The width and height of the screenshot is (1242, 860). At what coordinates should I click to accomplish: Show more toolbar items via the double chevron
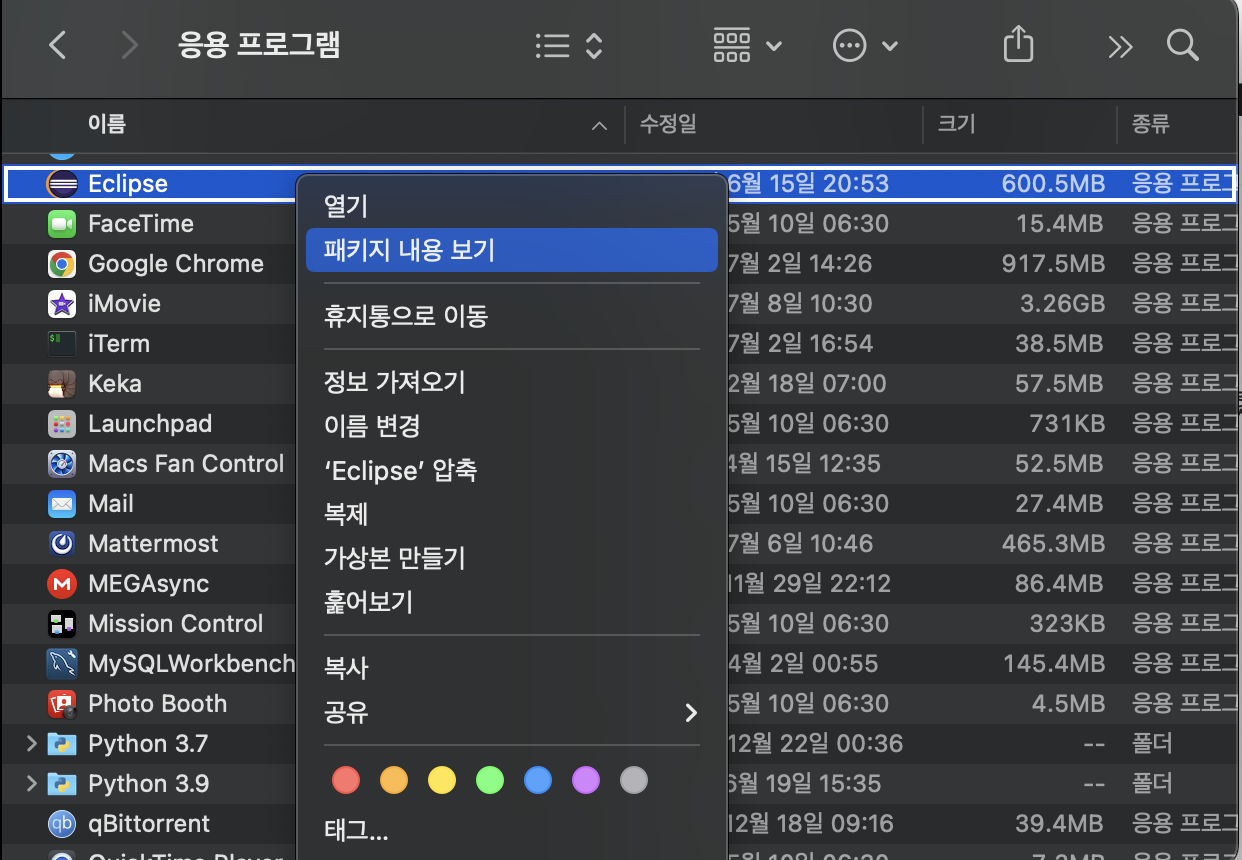point(1120,46)
